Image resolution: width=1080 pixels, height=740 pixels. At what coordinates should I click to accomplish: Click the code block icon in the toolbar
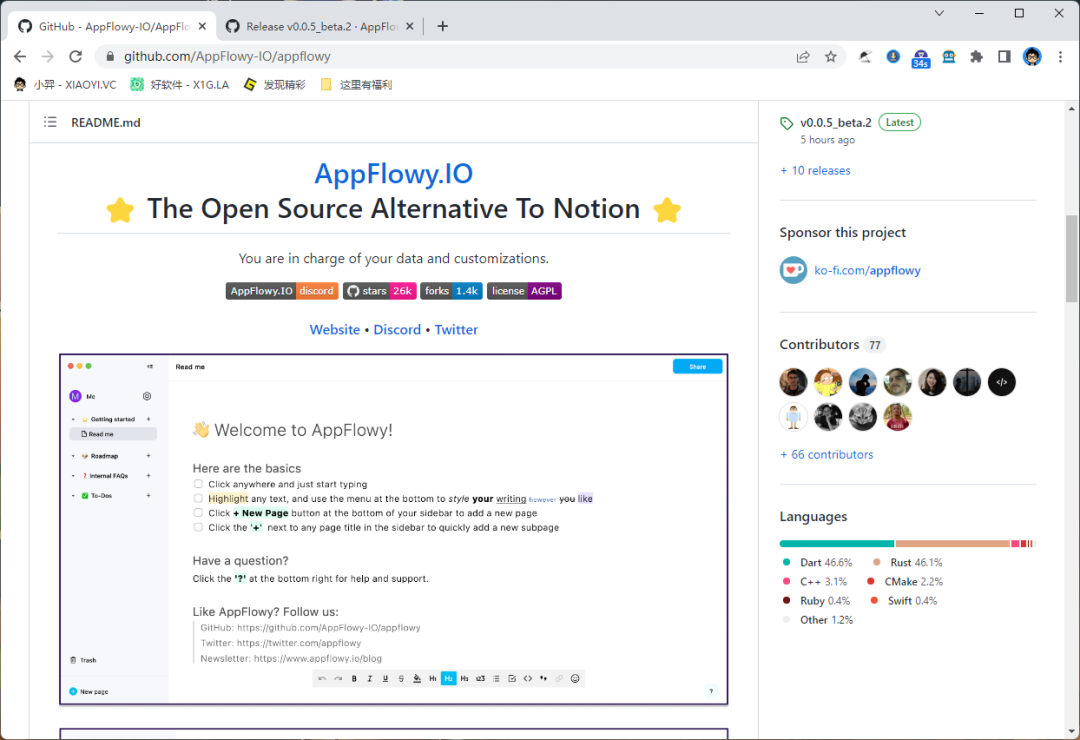pos(526,678)
